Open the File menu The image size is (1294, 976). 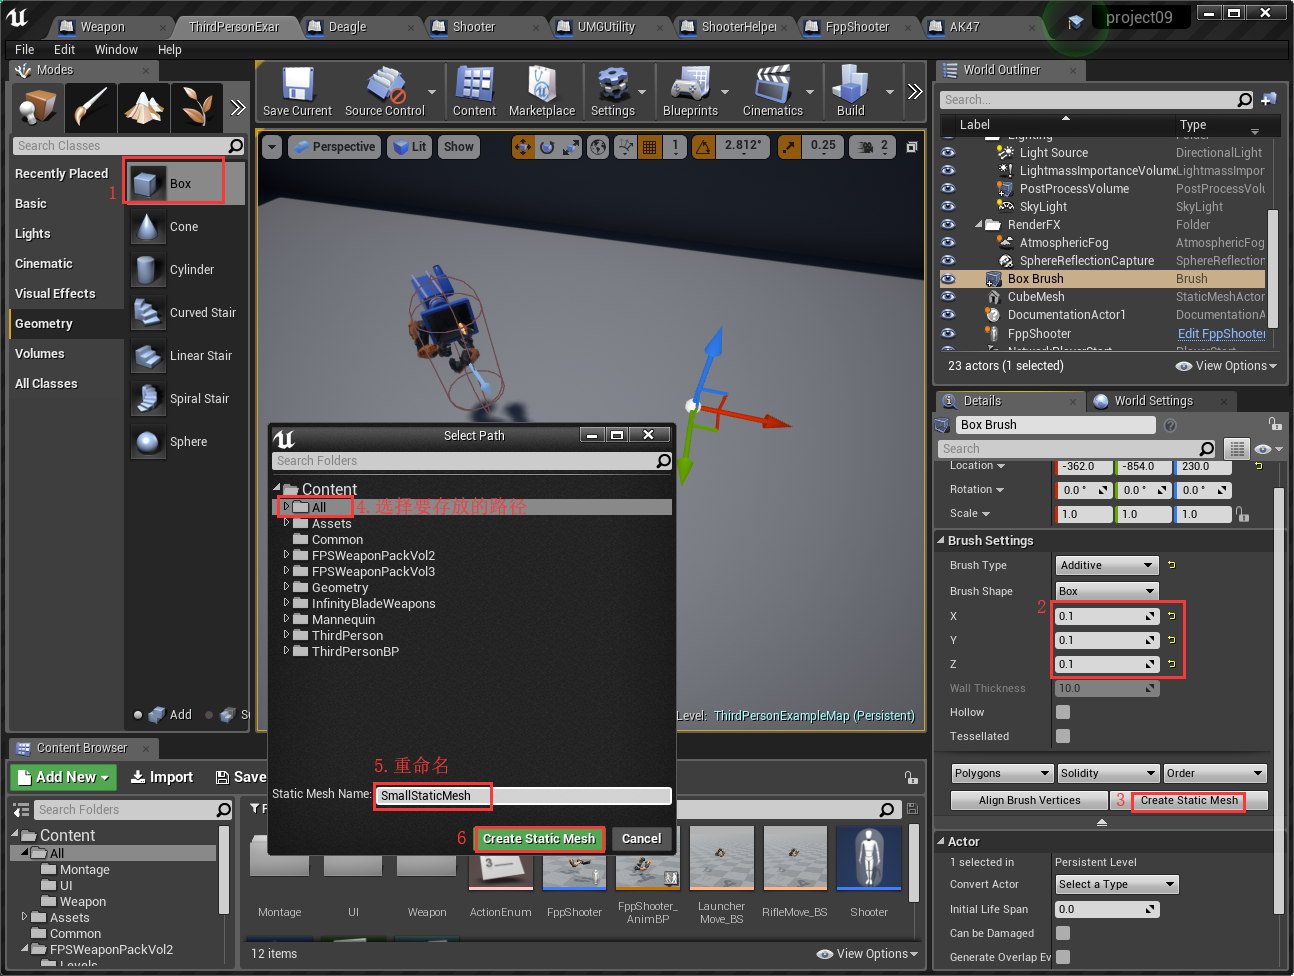[25, 49]
